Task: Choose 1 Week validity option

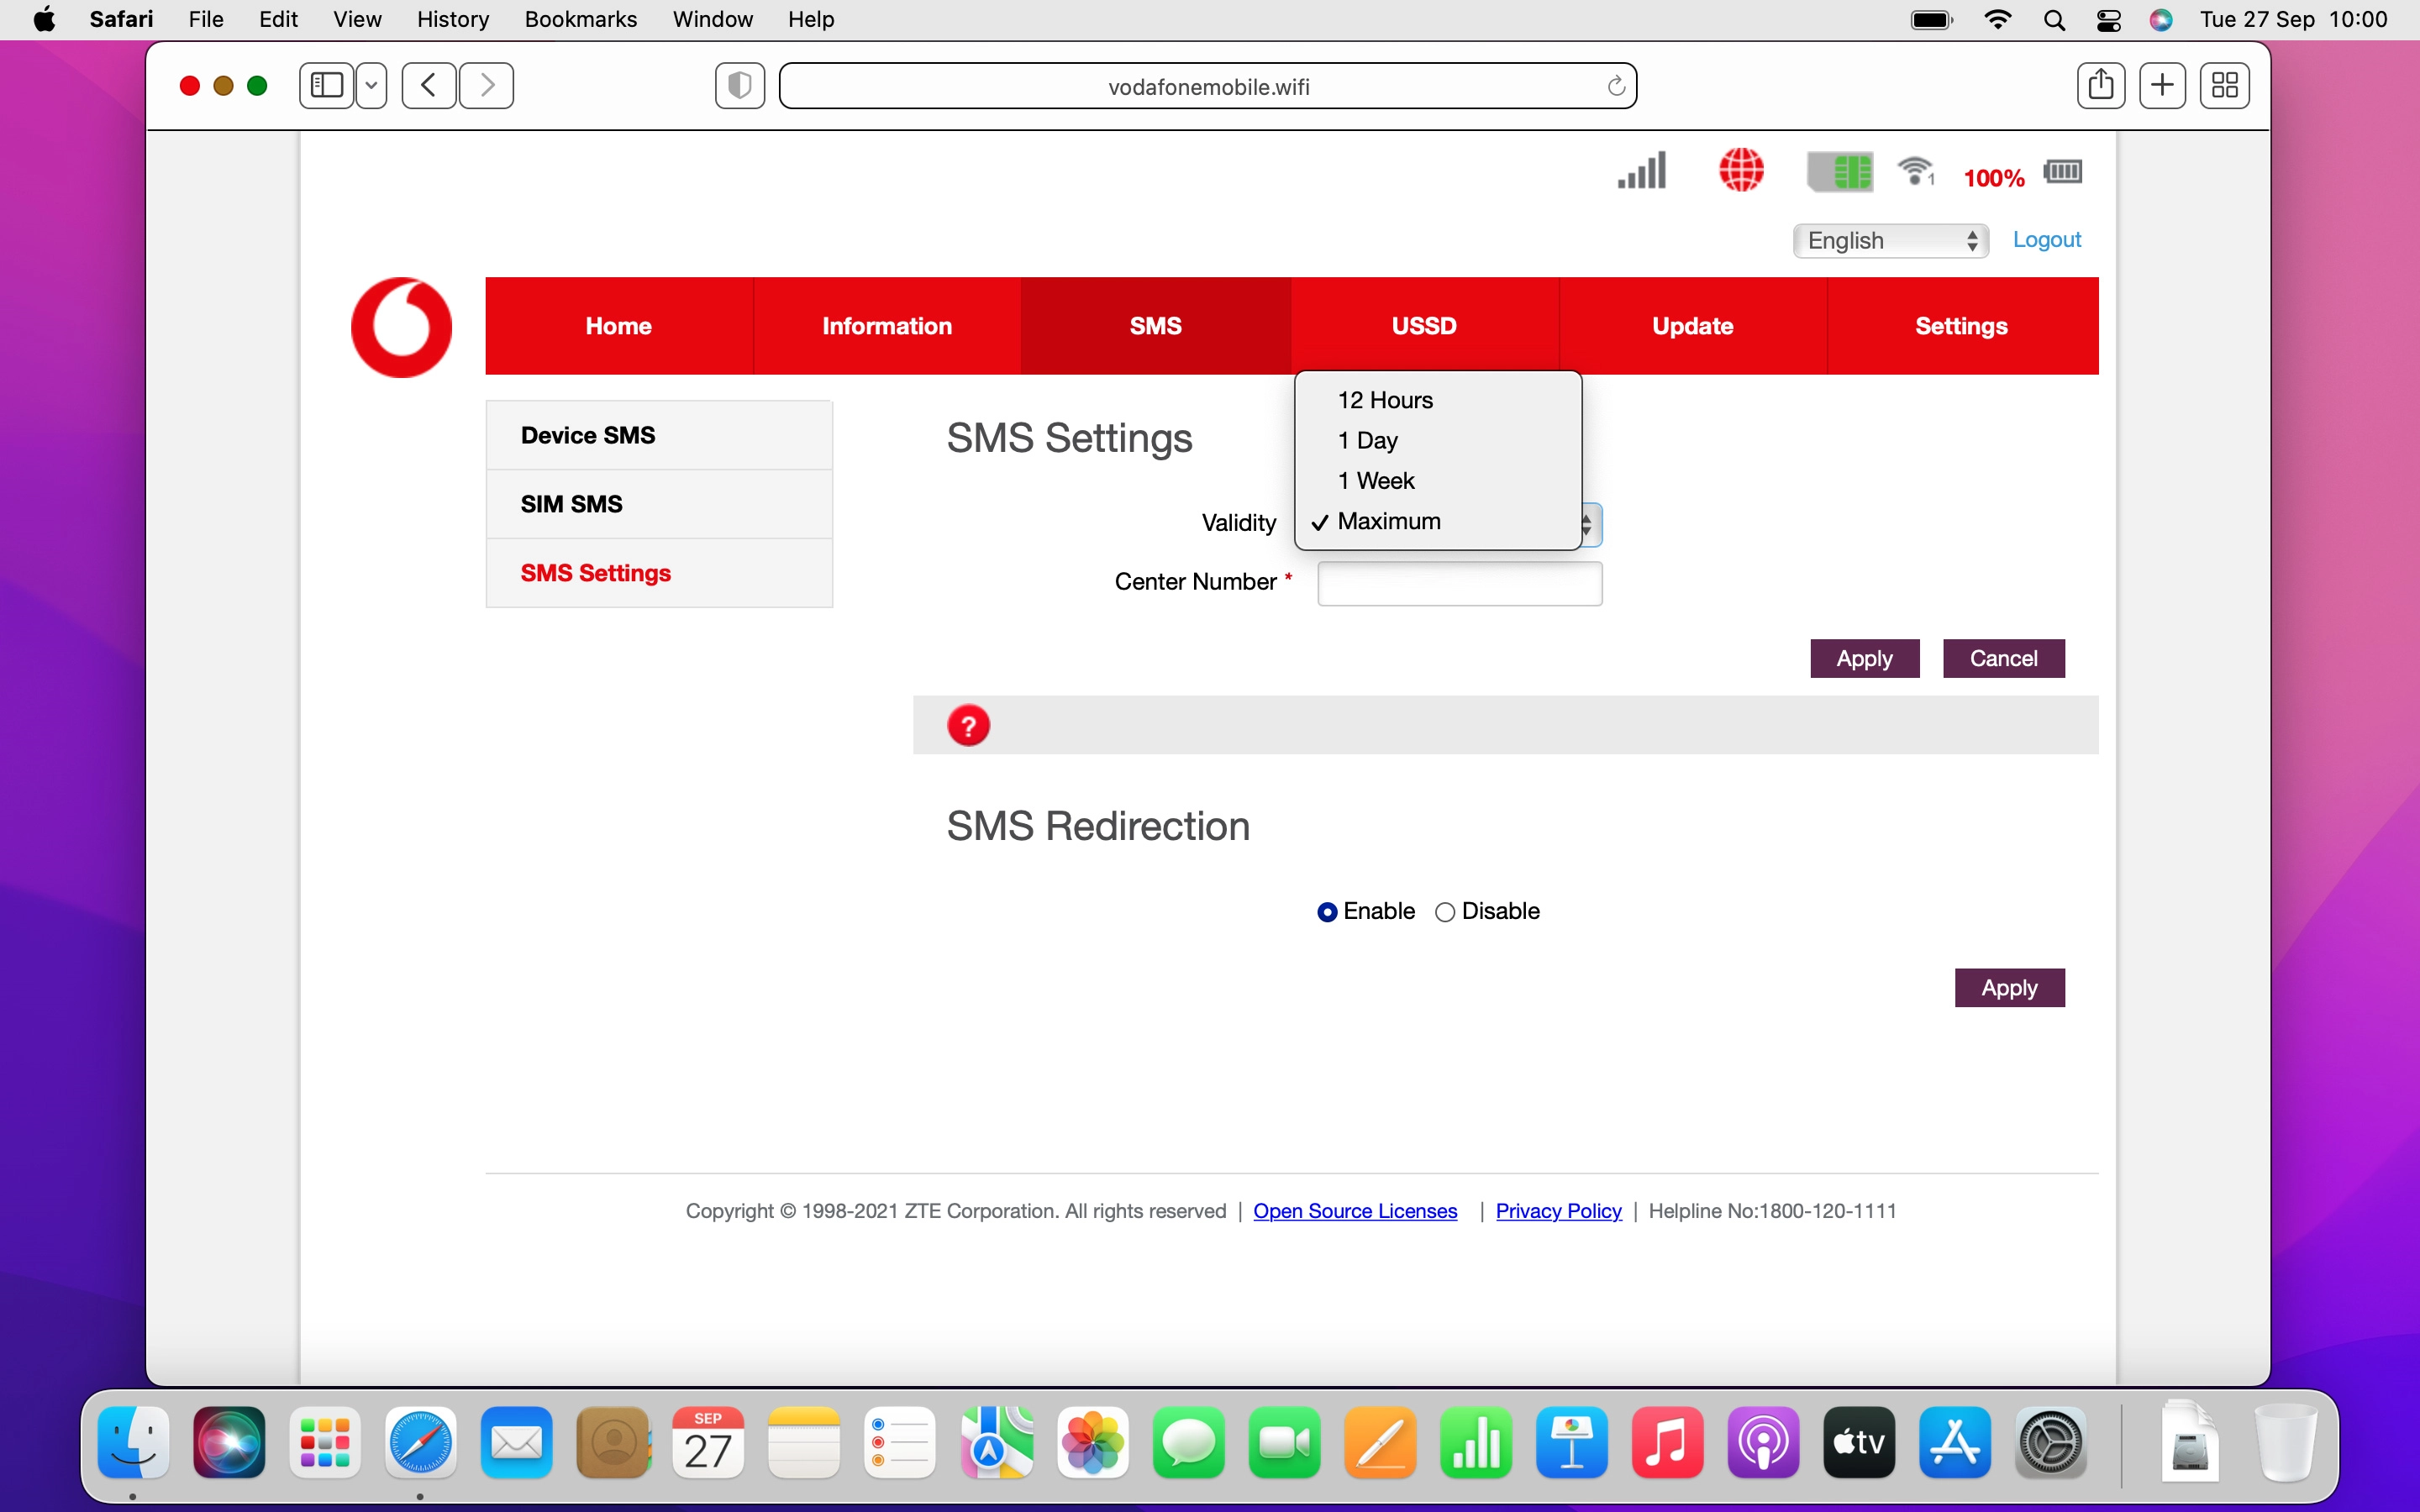Action: point(1376,481)
